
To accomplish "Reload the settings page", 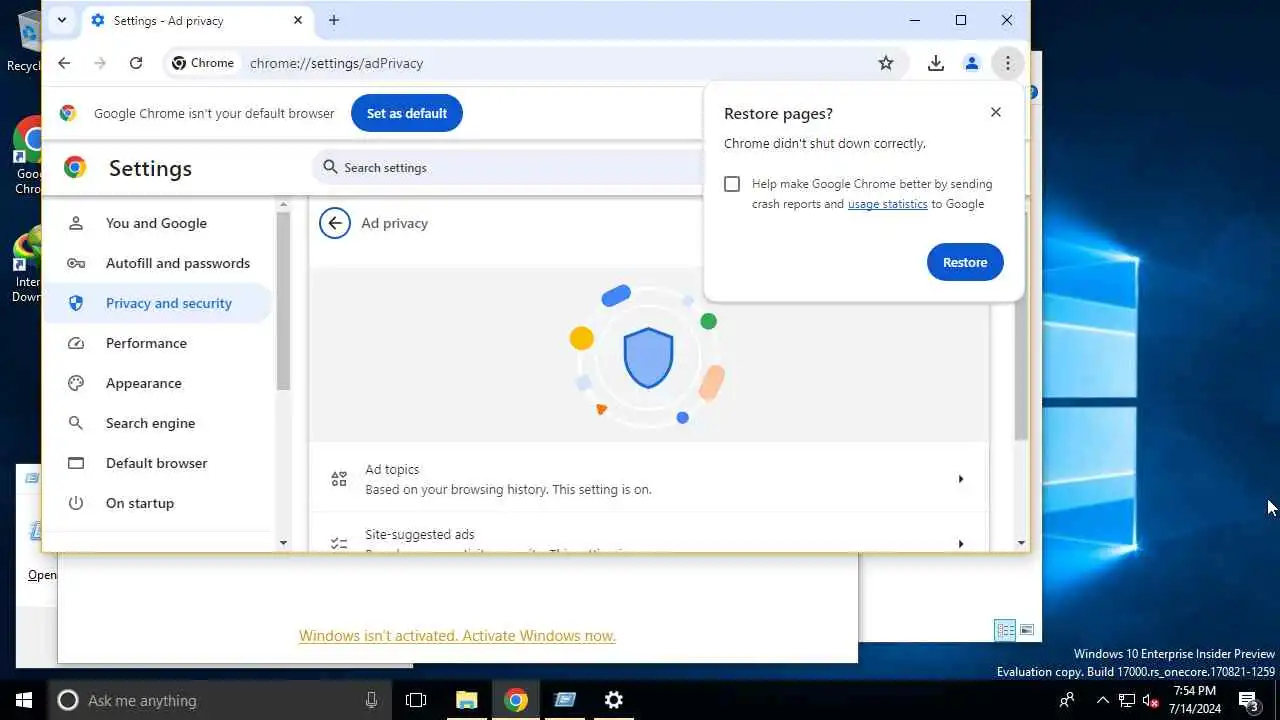I will (x=136, y=63).
